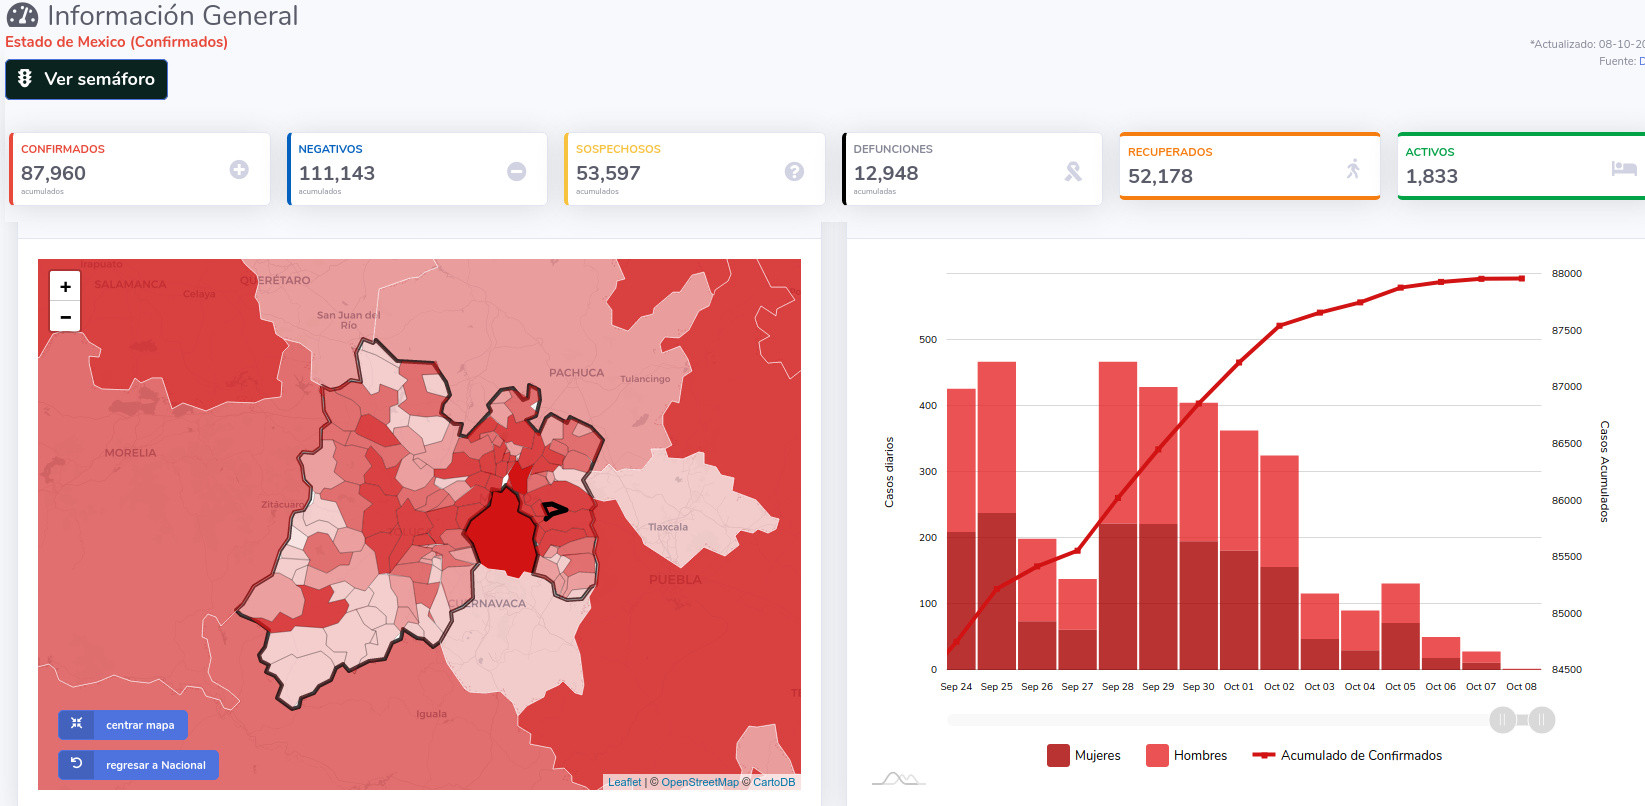
Task: Toggle Acumulado de Confirmados legend entry
Action: tap(1347, 755)
